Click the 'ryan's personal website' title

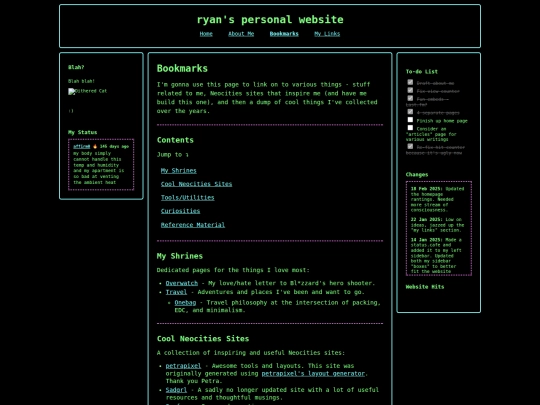coord(270,20)
